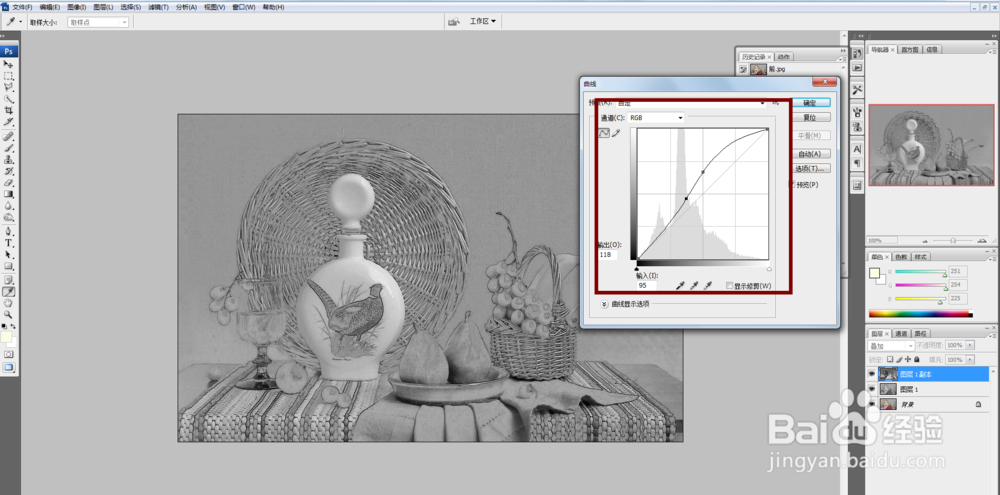This screenshot has width=1000, height=495.
Task: Click the foreground color swatch in toolbox
Action: coord(6,336)
